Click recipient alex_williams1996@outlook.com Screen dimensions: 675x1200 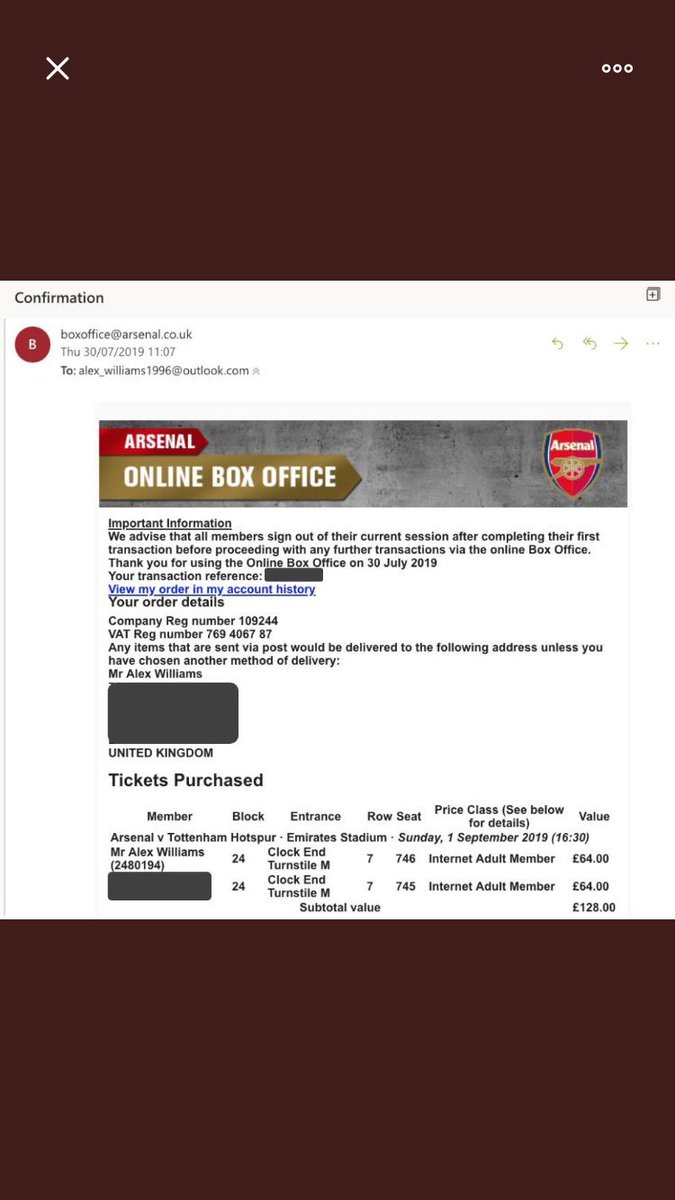(163, 370)
